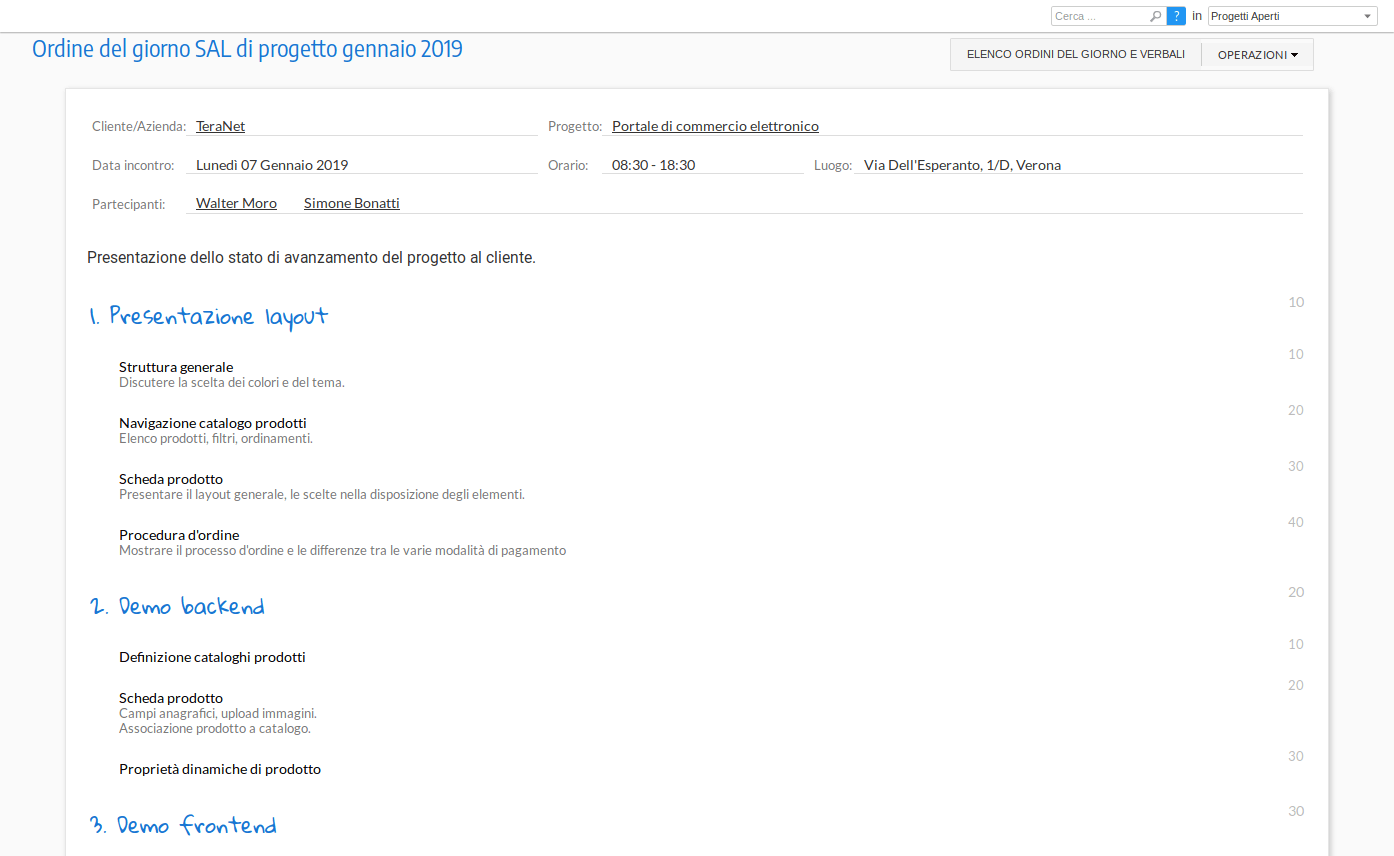Screen dimensions: 1394x856
Task: Click the Proprietà dinamiche di prodotto item
Action: tap(220, 769)
